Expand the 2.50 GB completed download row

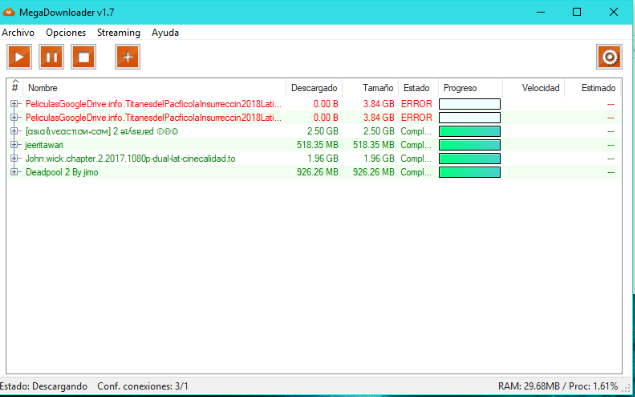tap(14, 131)
